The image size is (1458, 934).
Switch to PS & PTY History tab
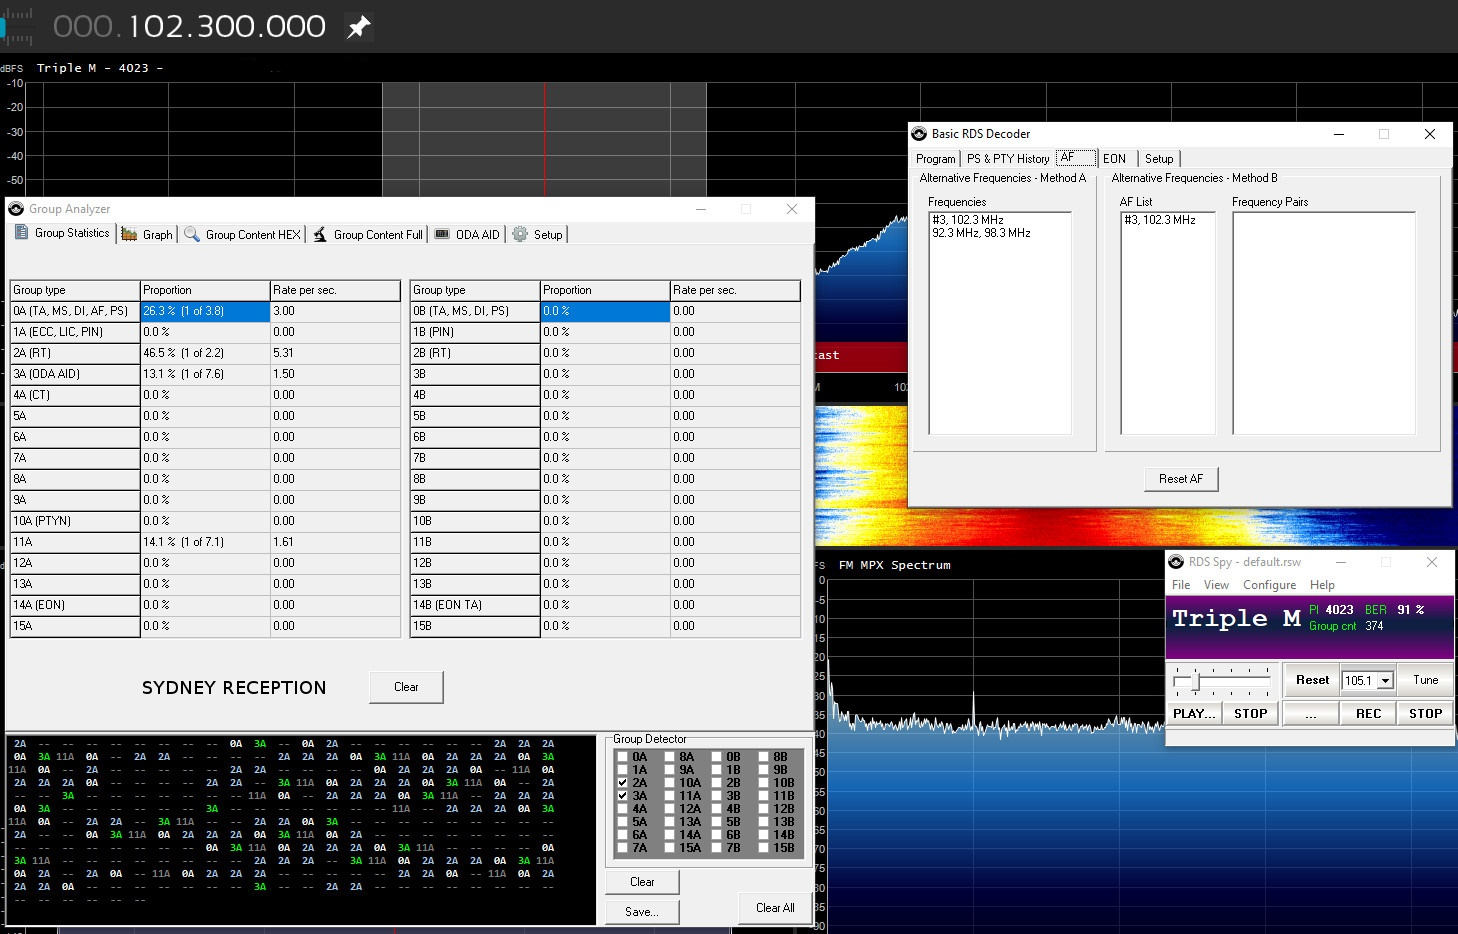click(1007, 159)
